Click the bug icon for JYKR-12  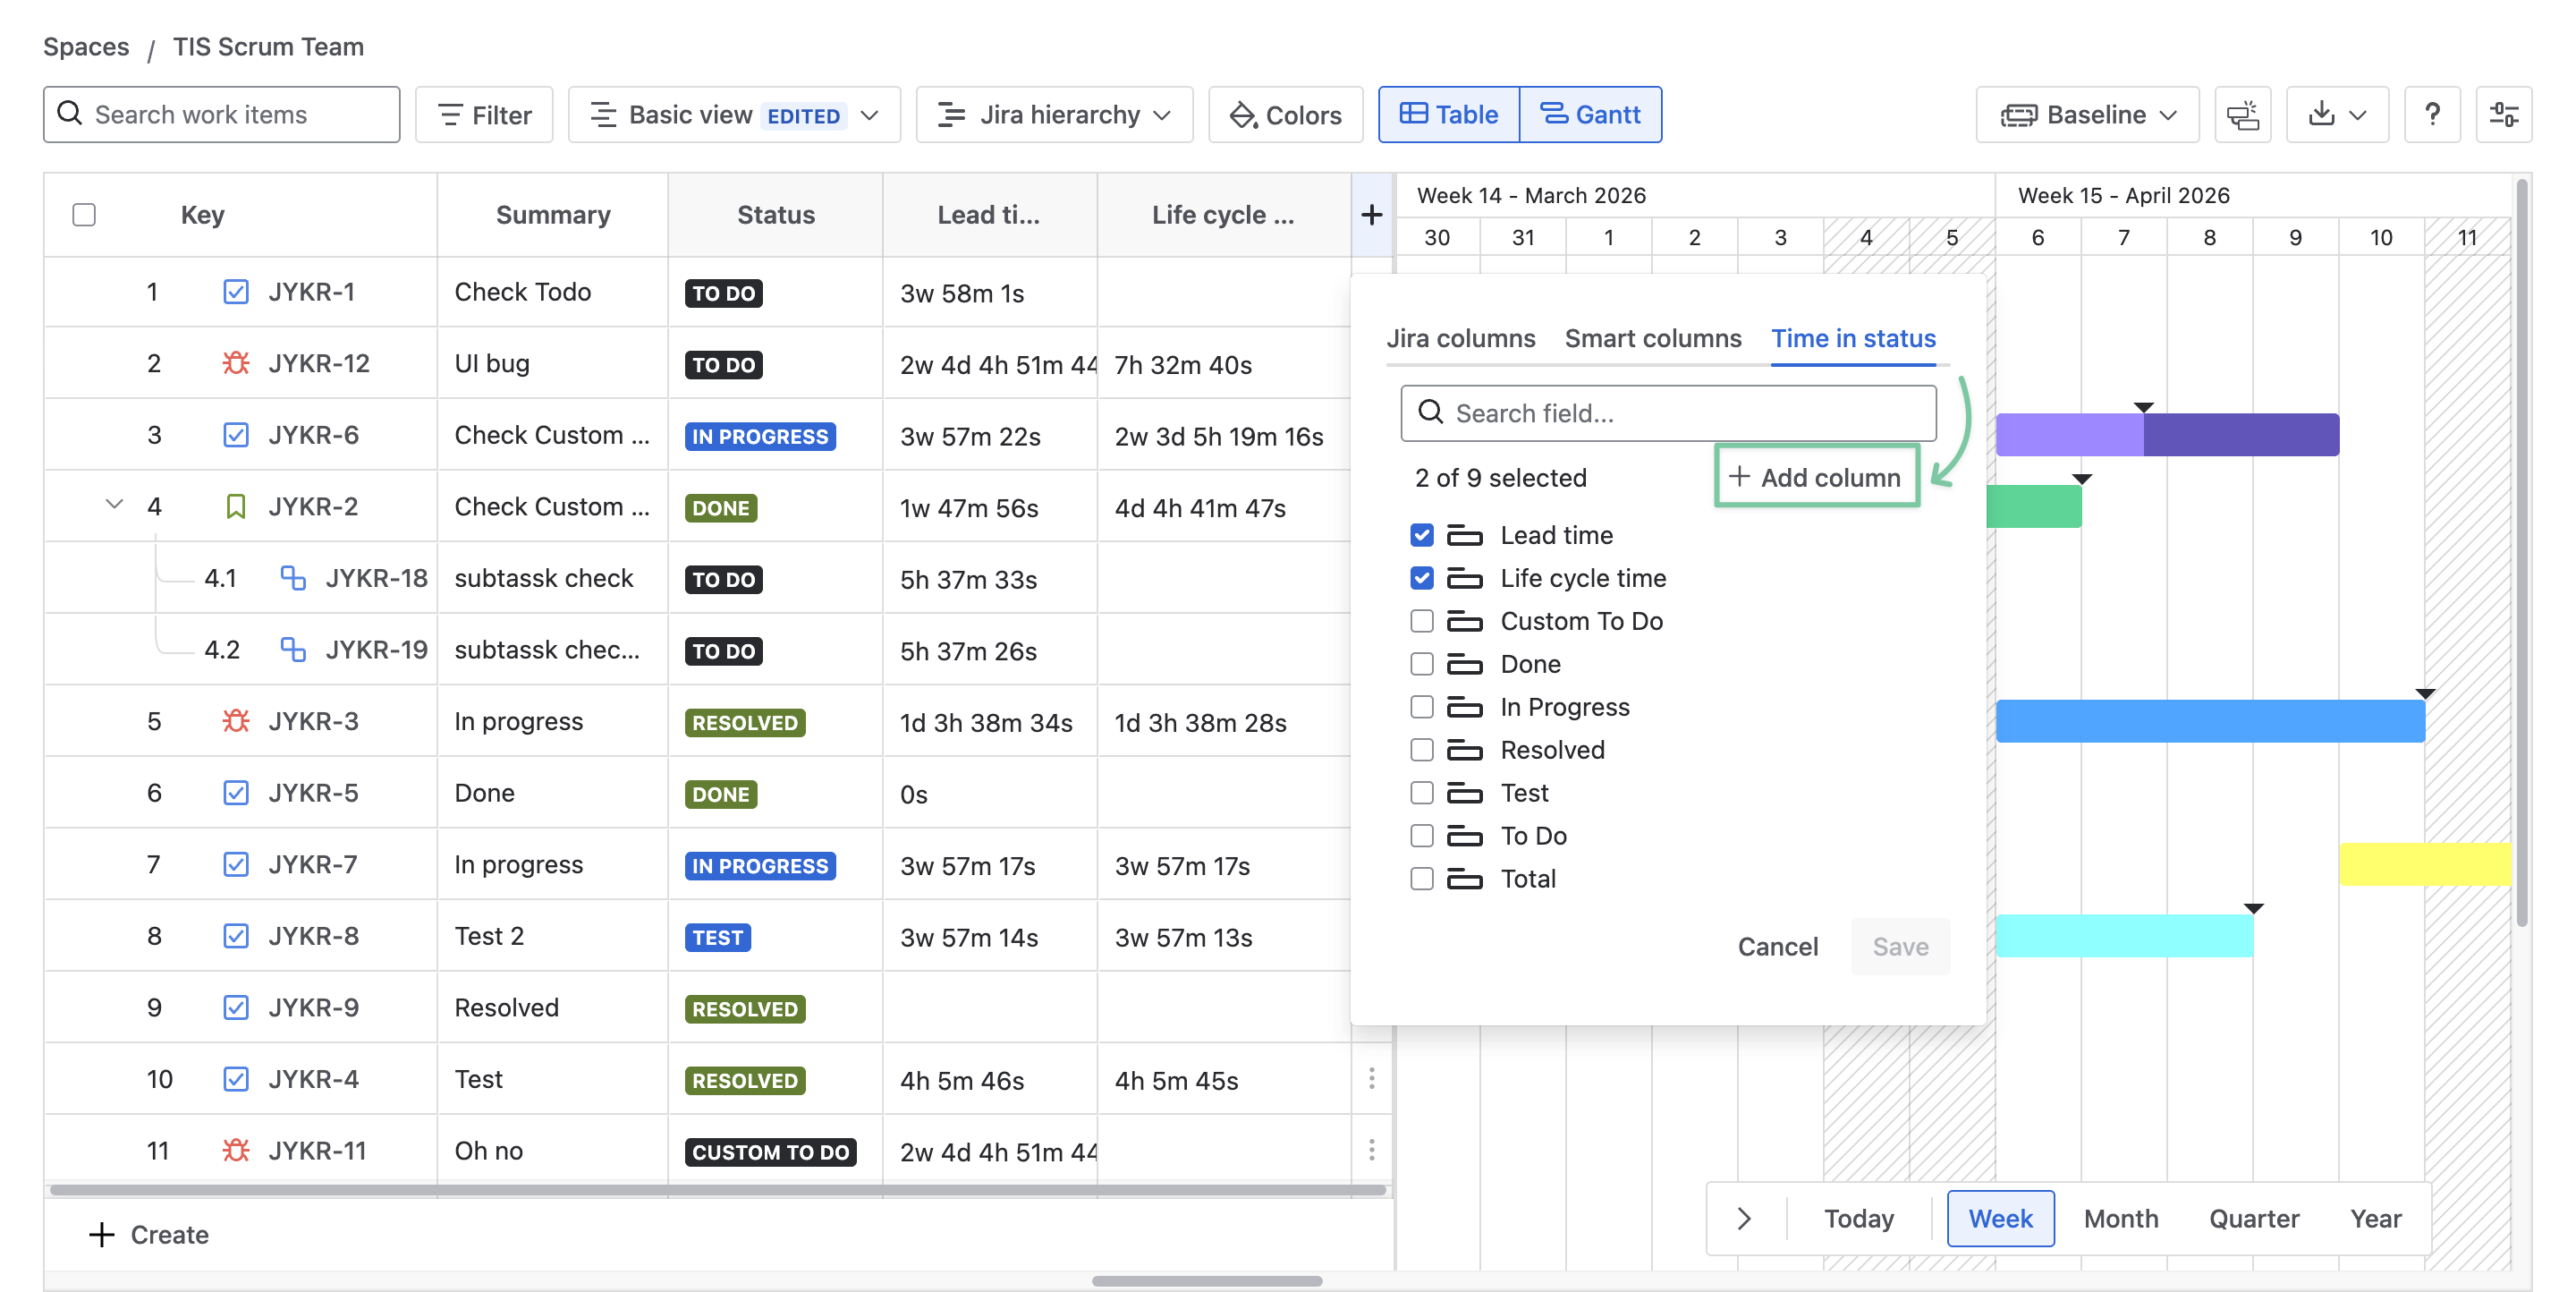[x=235, y=363]
